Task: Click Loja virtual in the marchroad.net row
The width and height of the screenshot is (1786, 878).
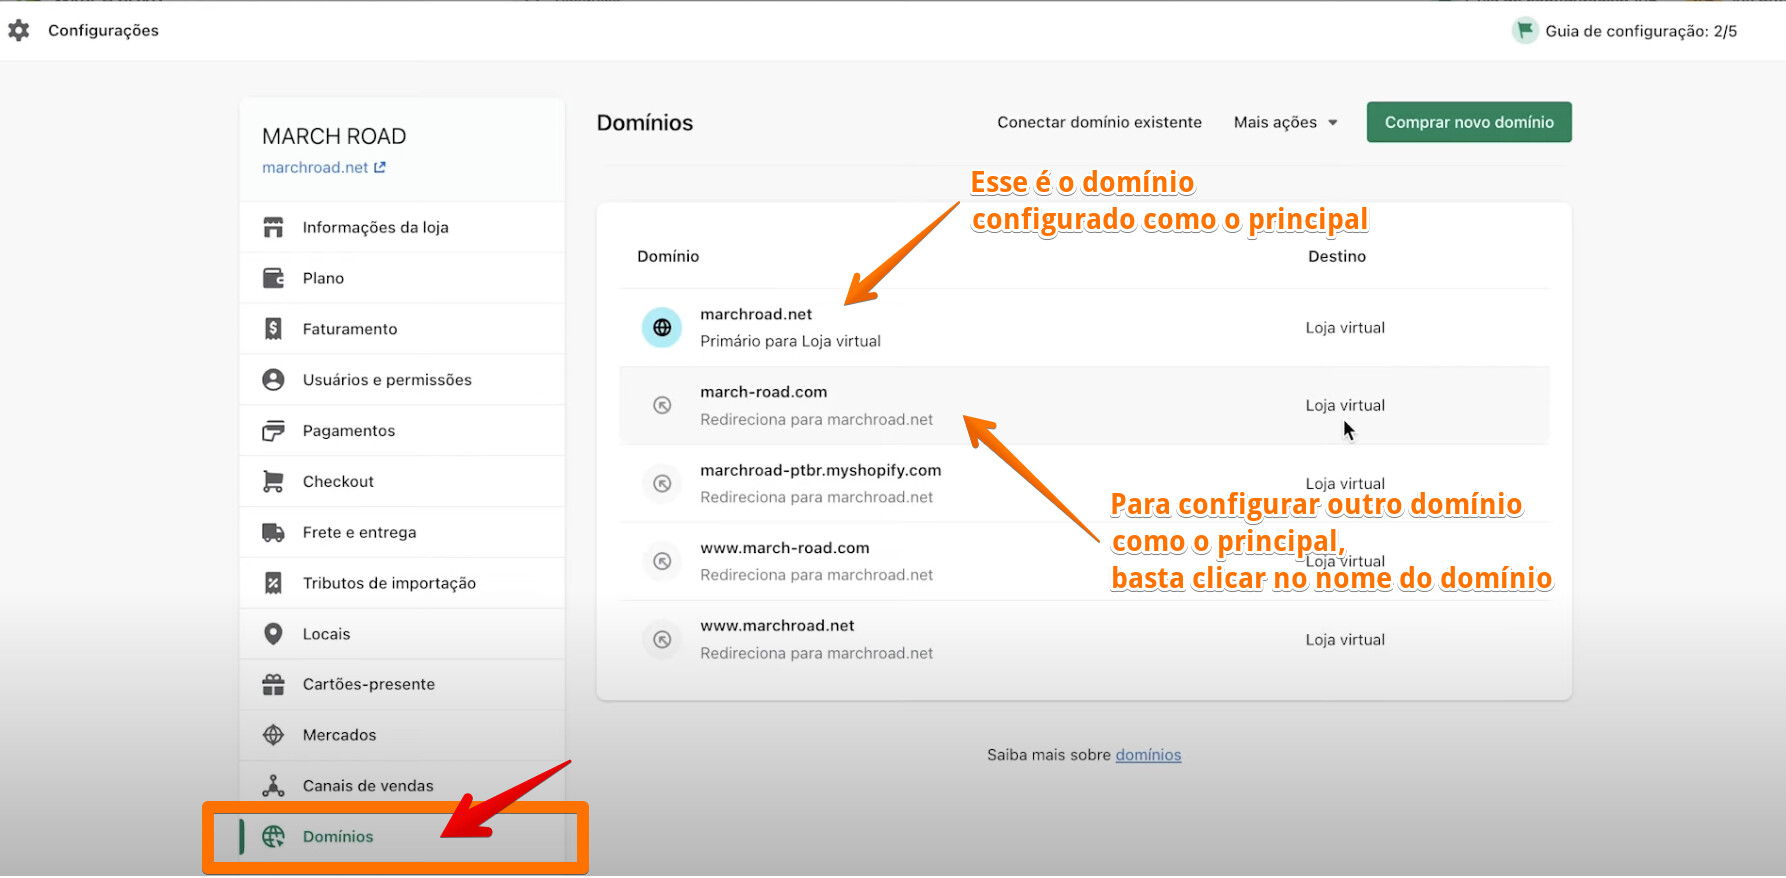Action: coord(1345,328)
